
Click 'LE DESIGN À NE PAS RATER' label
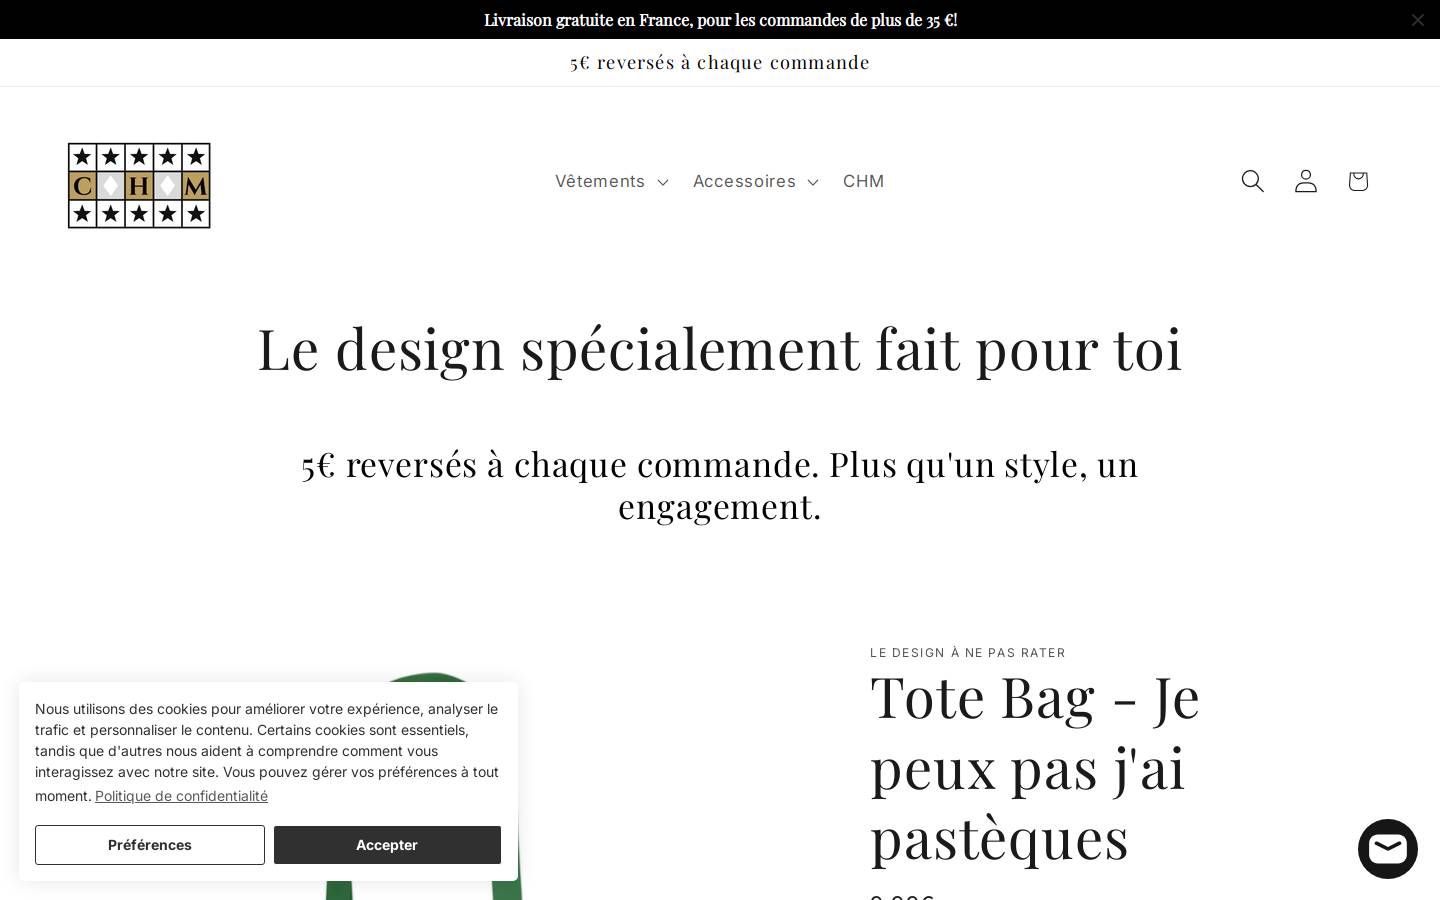(968, 653)
